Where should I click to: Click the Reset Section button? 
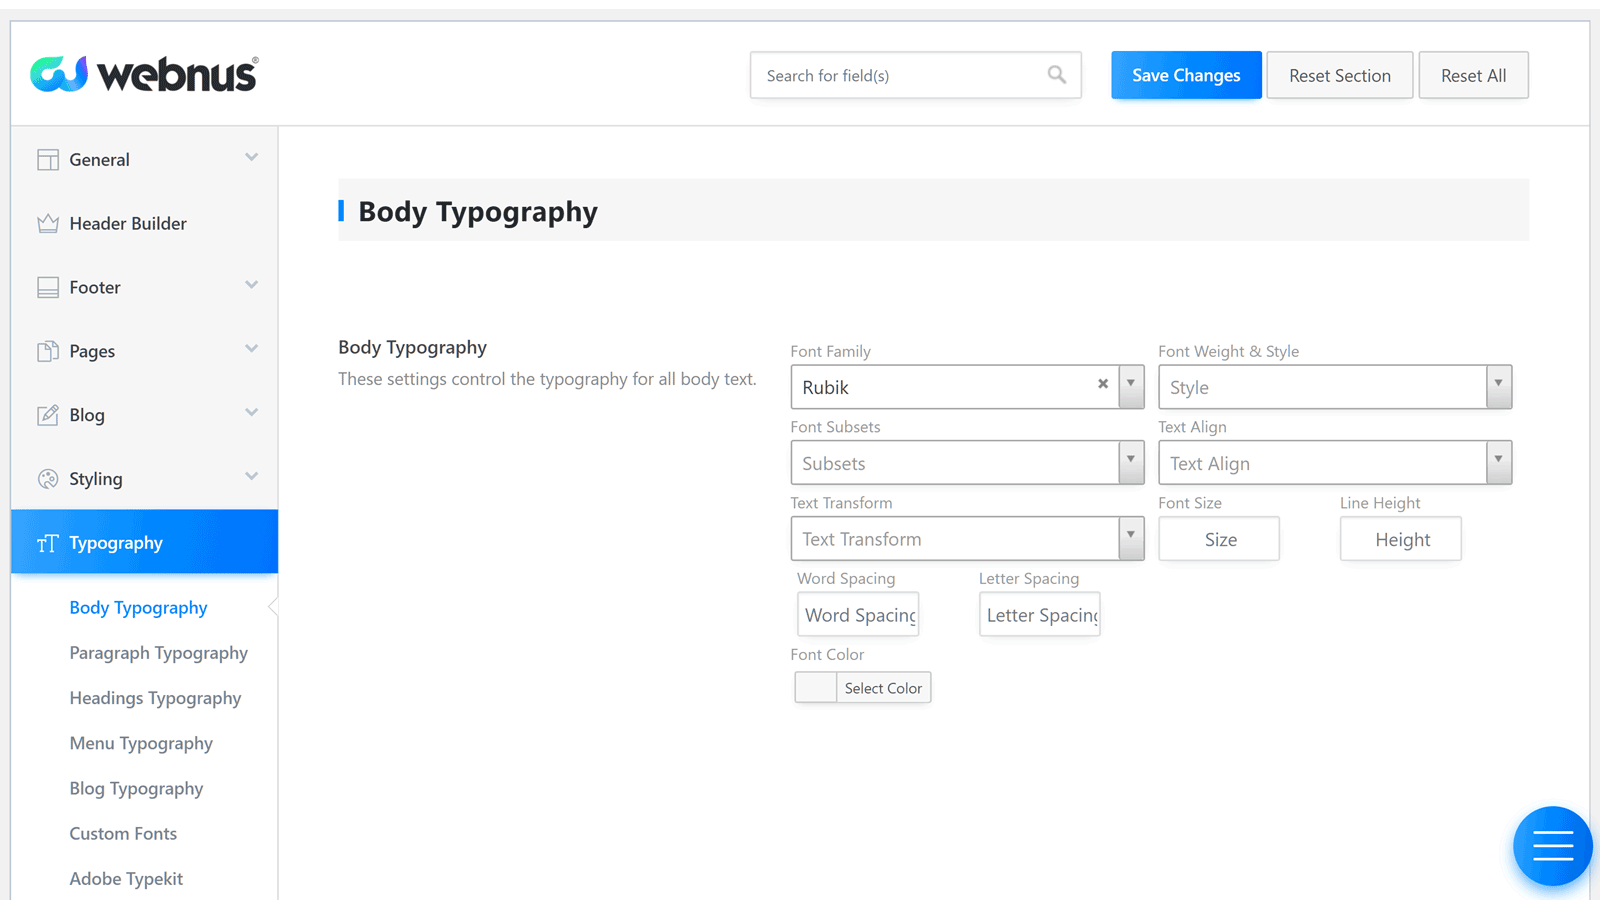pyautogui.click(x=1339, y=75)
